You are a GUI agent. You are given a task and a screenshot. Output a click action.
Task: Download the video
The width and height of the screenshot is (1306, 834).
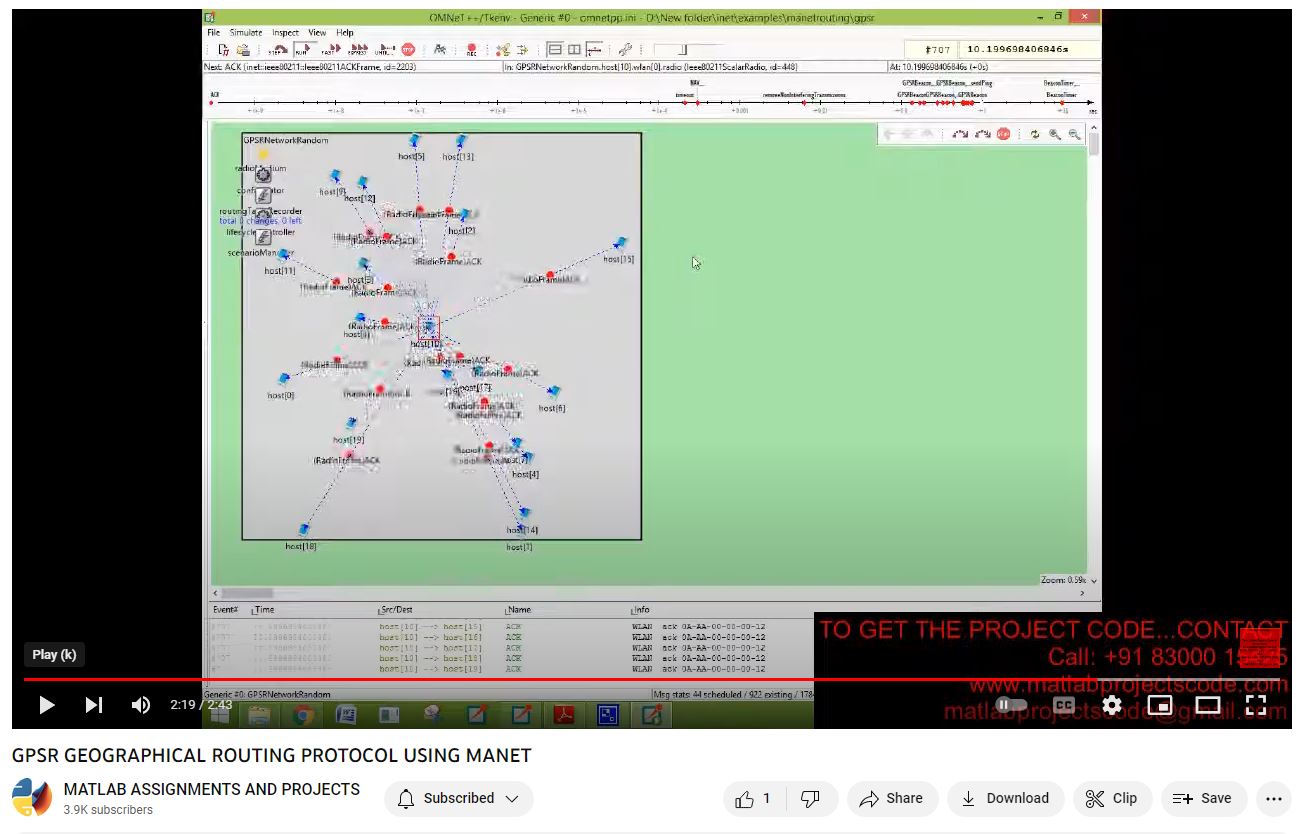1005,798
